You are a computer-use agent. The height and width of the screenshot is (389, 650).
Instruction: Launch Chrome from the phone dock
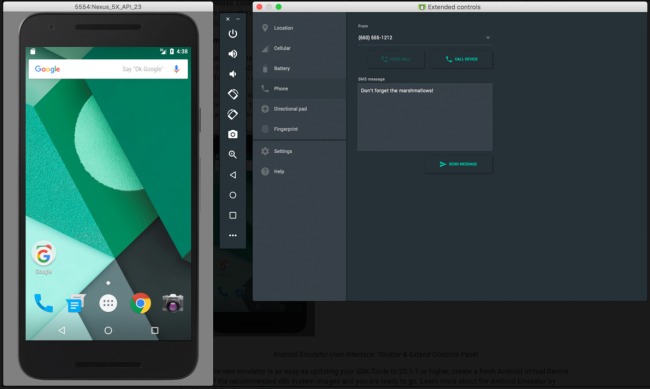pos(141,304)
